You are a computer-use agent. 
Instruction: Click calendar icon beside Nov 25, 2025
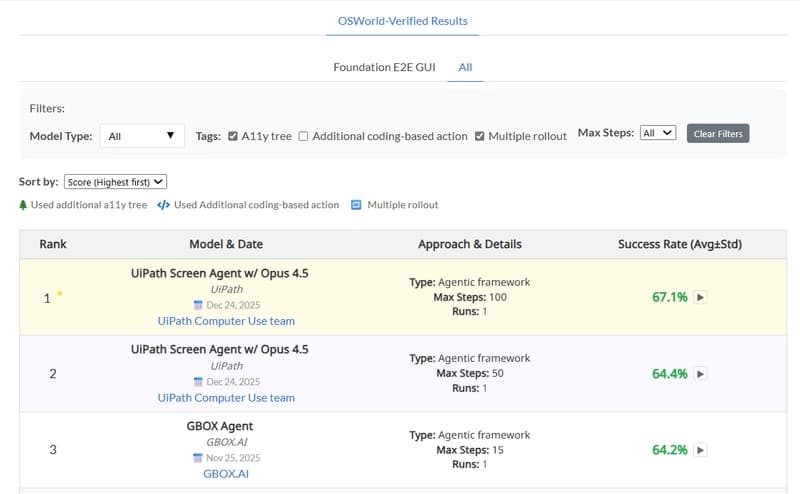(198, 458)
